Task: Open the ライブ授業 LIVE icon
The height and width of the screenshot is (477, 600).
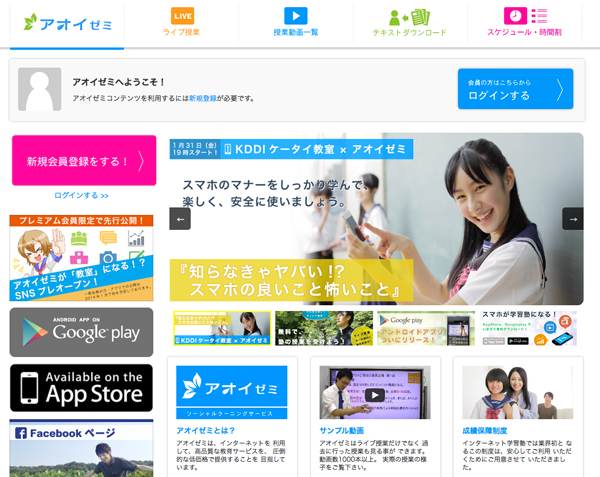Action: (182, 16)
